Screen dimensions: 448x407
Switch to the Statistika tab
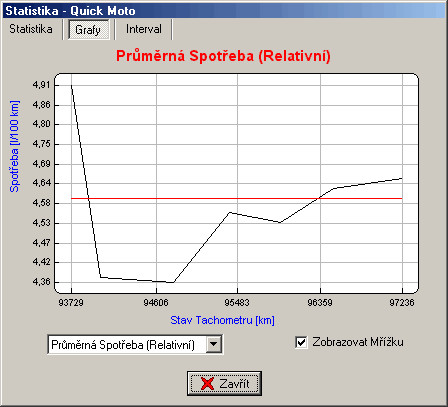coord(31,29)
